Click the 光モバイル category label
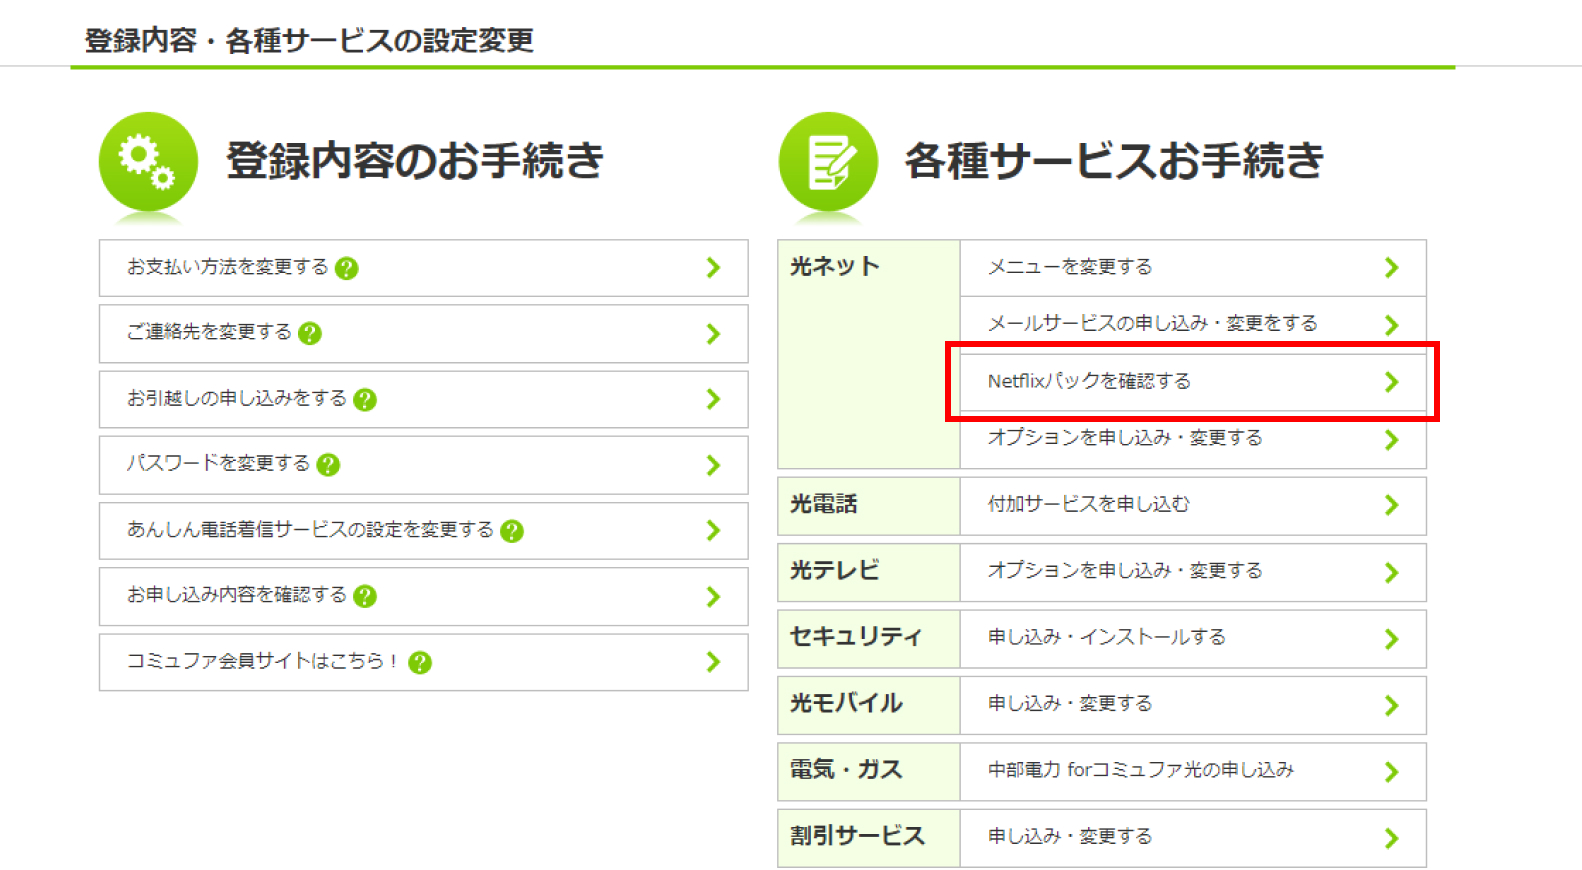This screenshot has width=1582, height=870. (846, 703)
